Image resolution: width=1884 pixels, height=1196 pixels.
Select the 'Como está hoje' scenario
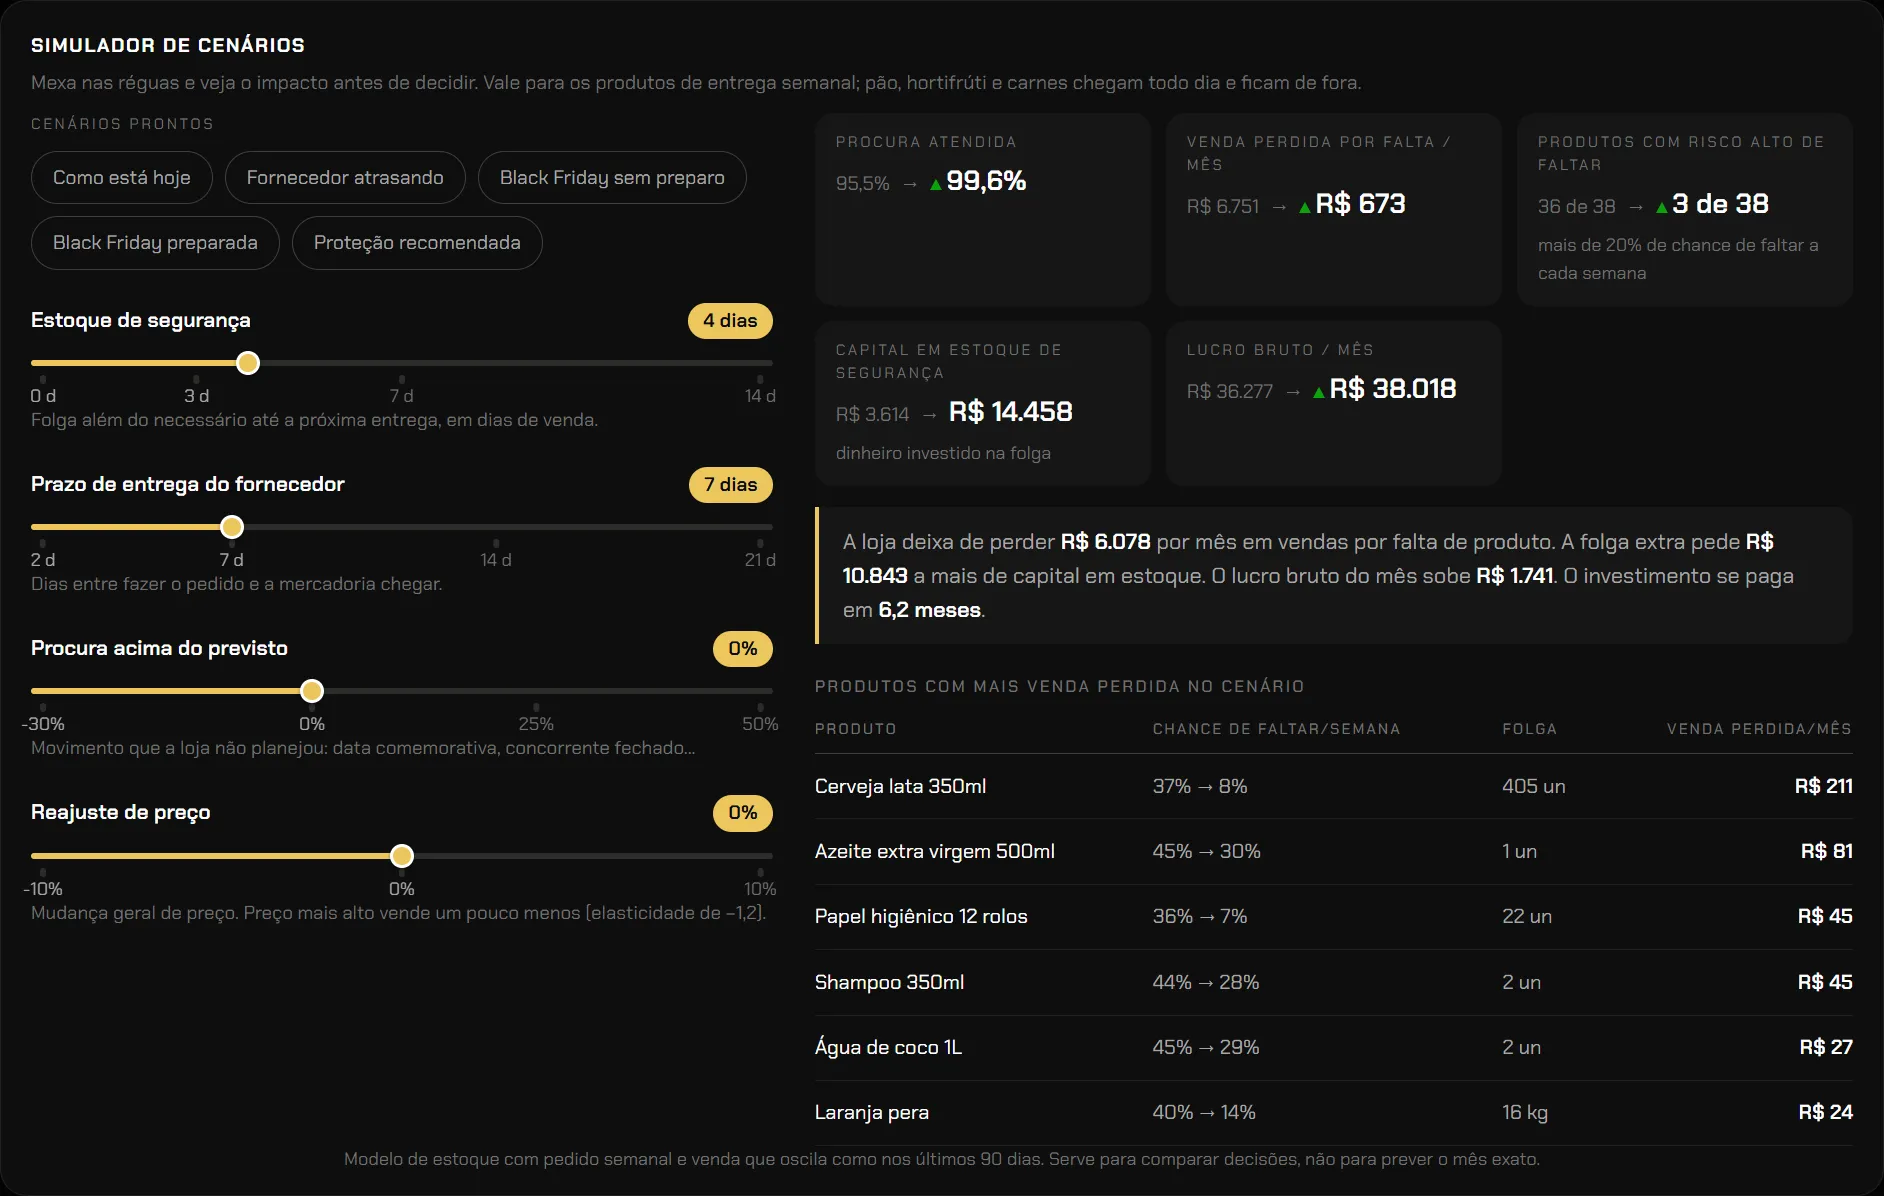pos(122,178)
